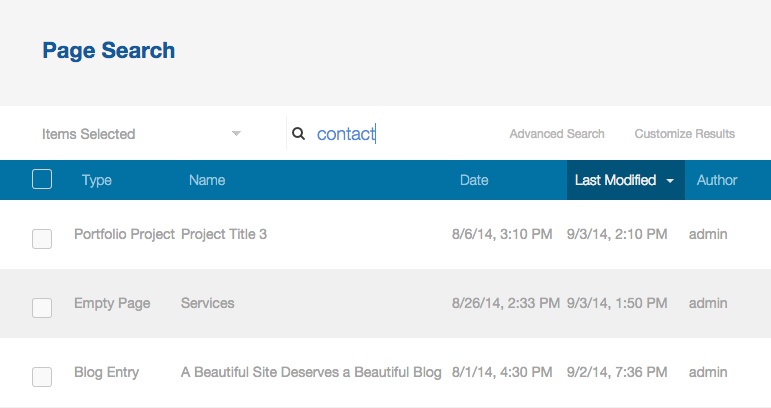Image resolution: width=771 pixels, height=408 pixels.
Task: Click admin author in Blog Entry row
Action: click(x=708, y=372)
